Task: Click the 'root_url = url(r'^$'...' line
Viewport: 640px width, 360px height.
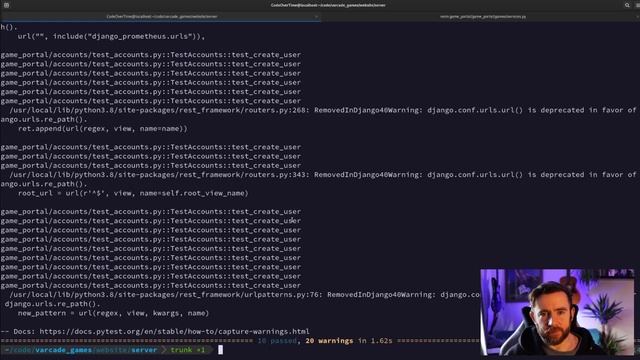Action: coord(133,193)
